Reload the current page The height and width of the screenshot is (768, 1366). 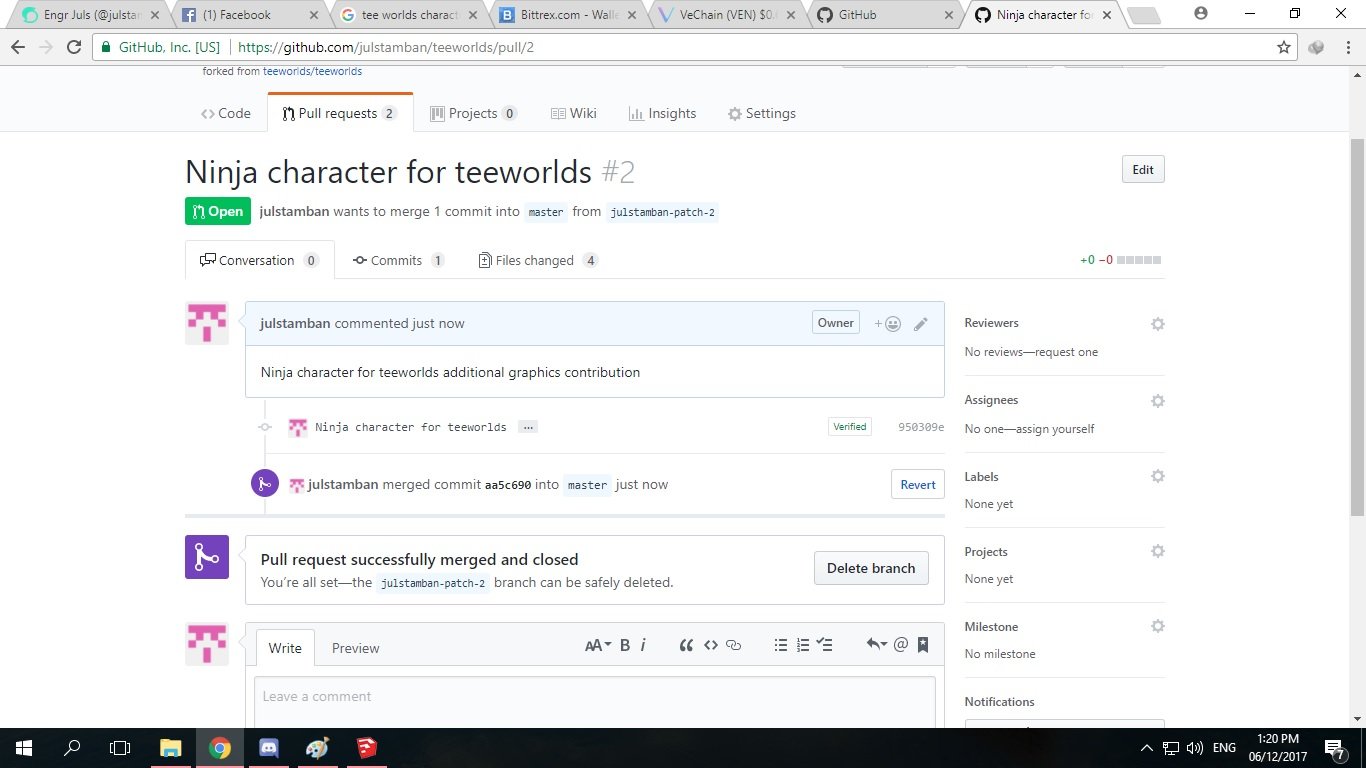(x=73, y=47)
